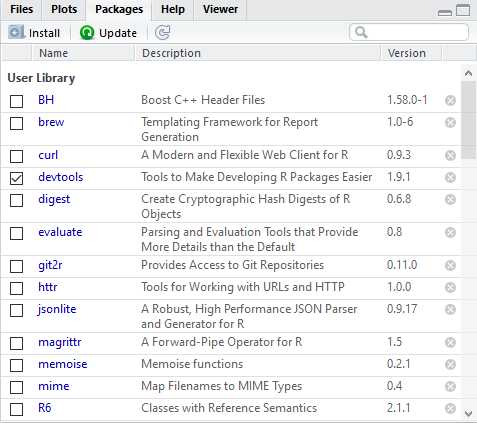Maximize the Packages pane
The width and height of the screenshot is (477, 423).
[x=463, y=10]
